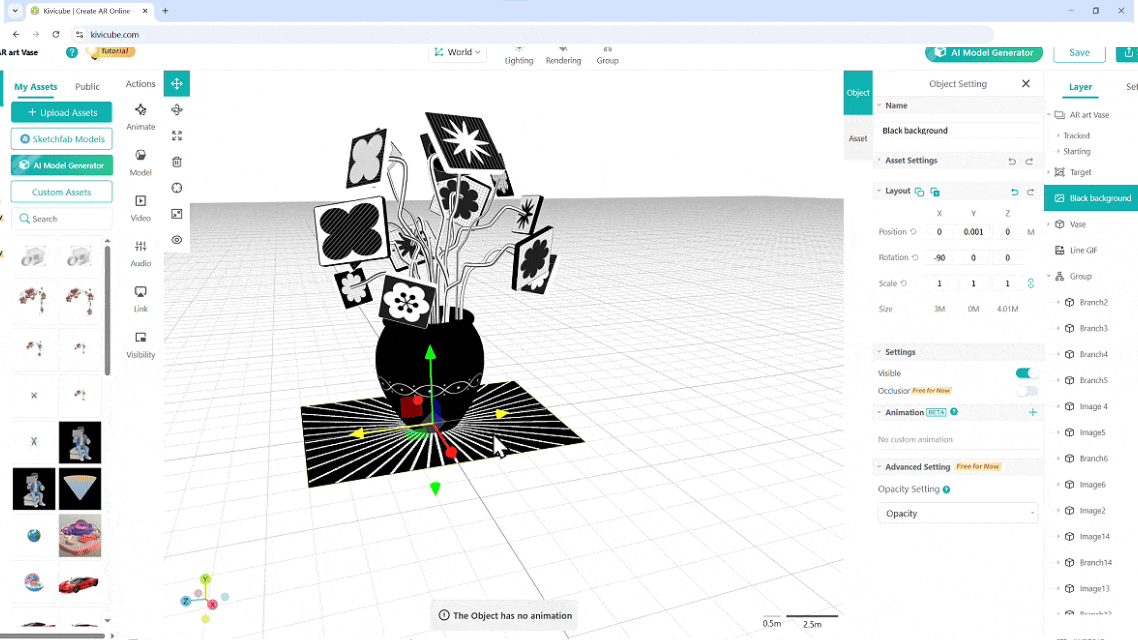Open the Animate action
Viewport: 1138px width, 640px height.
click(x=141, y=116)
